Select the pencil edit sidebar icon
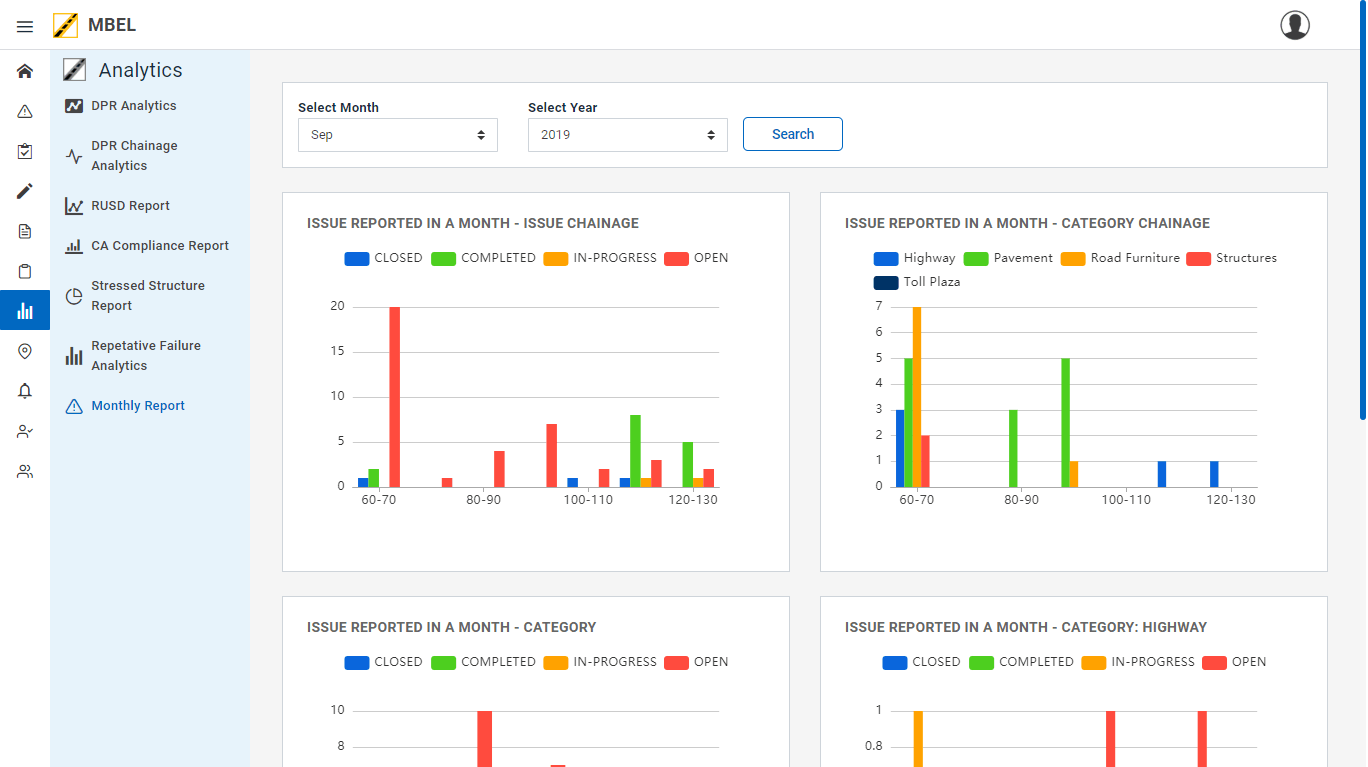The image size is (1368, 767). 25,191
